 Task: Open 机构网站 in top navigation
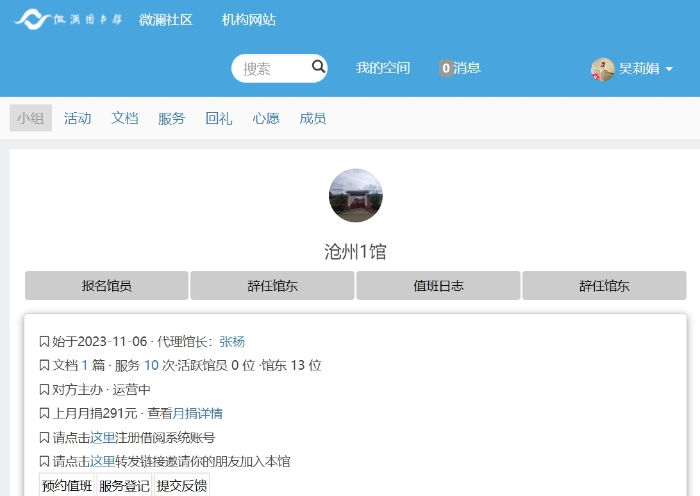point(249,20)
